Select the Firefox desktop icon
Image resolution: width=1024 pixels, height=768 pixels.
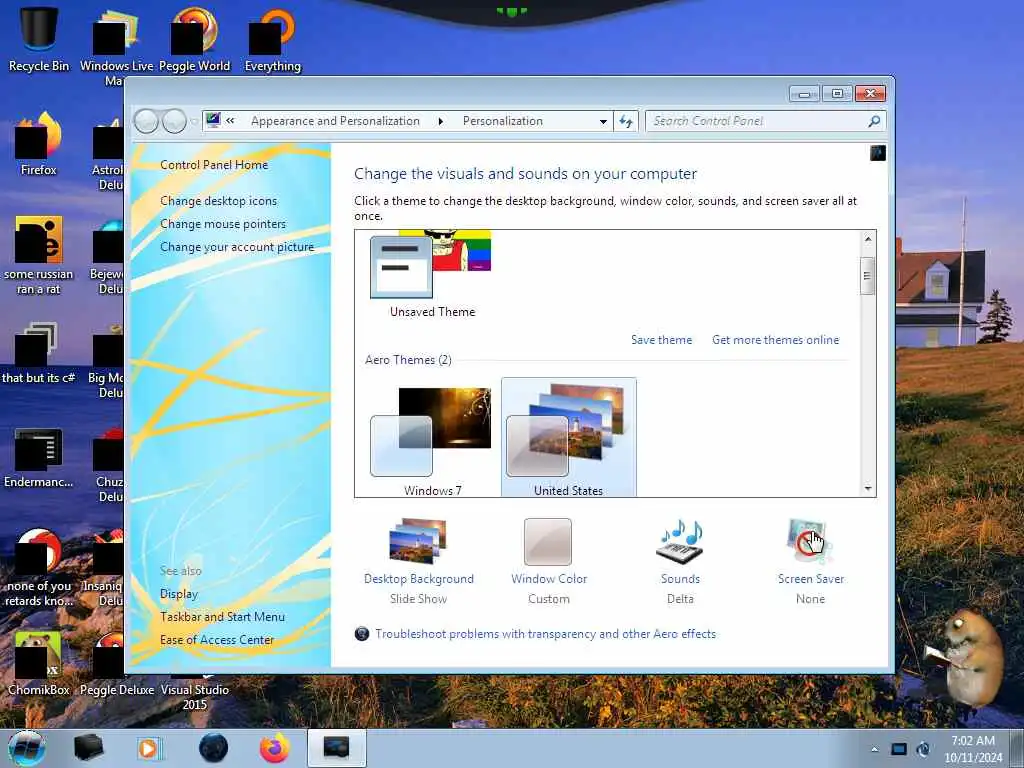coord(39,144)
